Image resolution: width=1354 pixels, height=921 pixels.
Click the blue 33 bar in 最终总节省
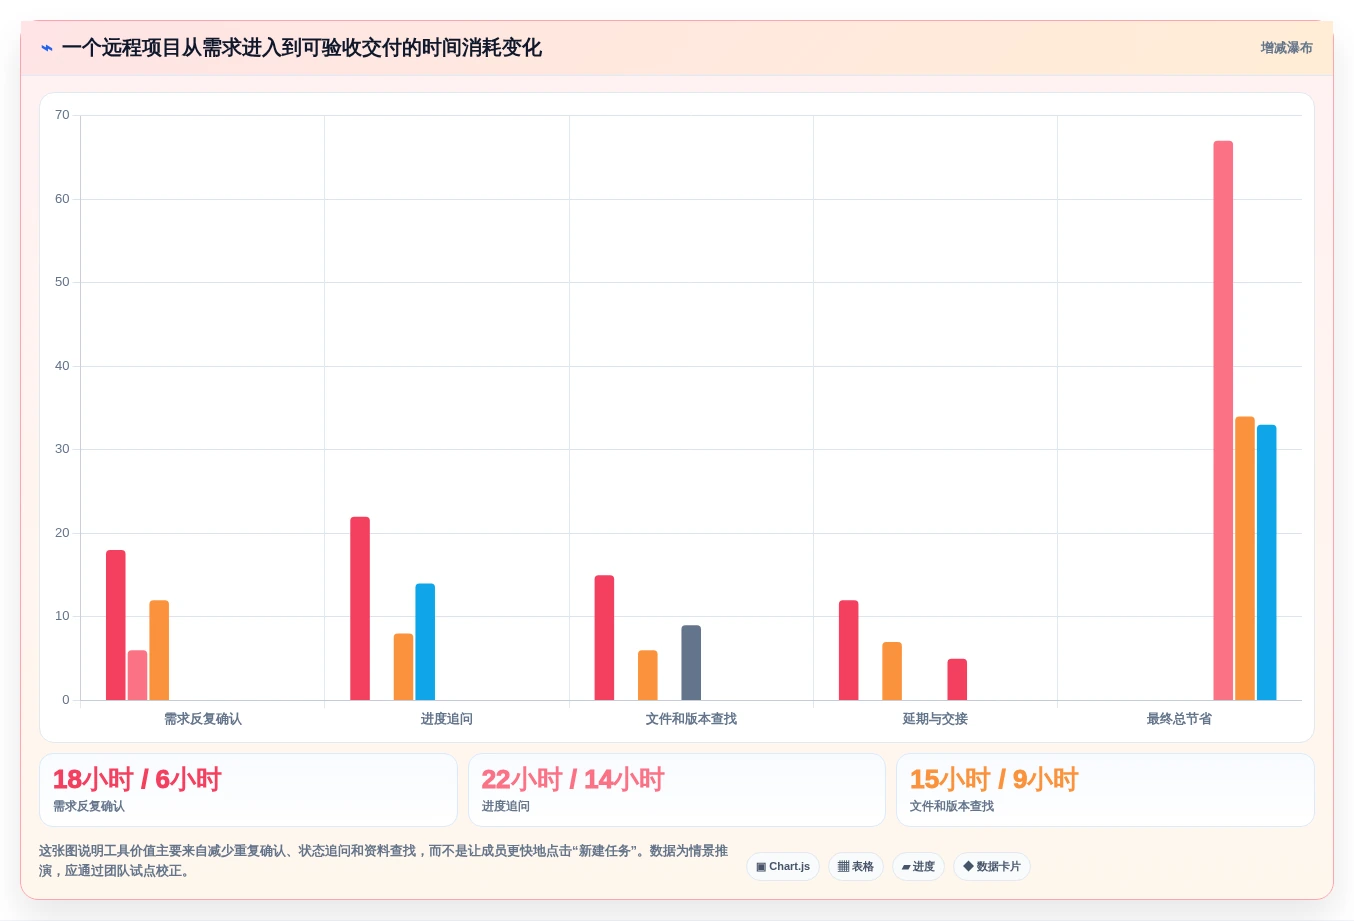(1267, 562)
